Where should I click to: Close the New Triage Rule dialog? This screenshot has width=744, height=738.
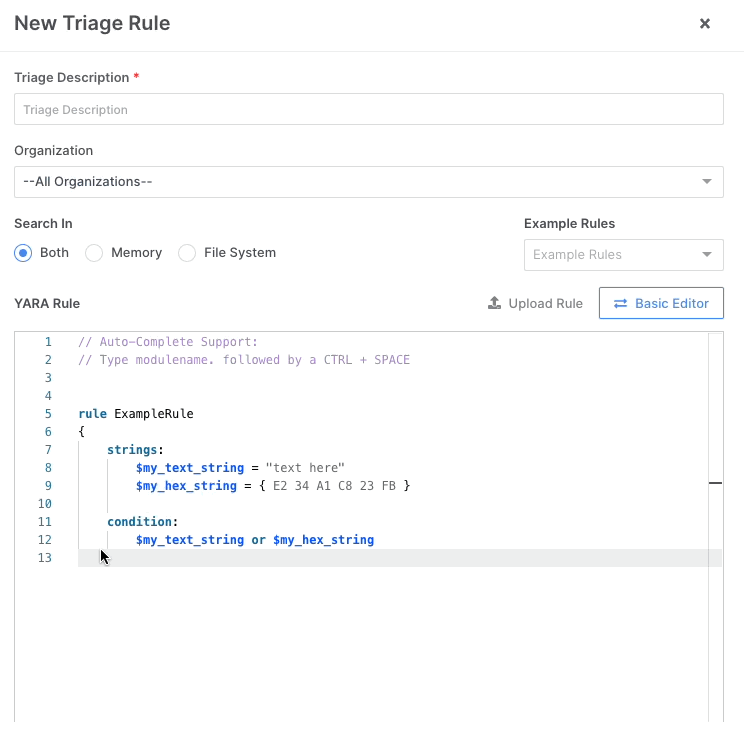704,24
